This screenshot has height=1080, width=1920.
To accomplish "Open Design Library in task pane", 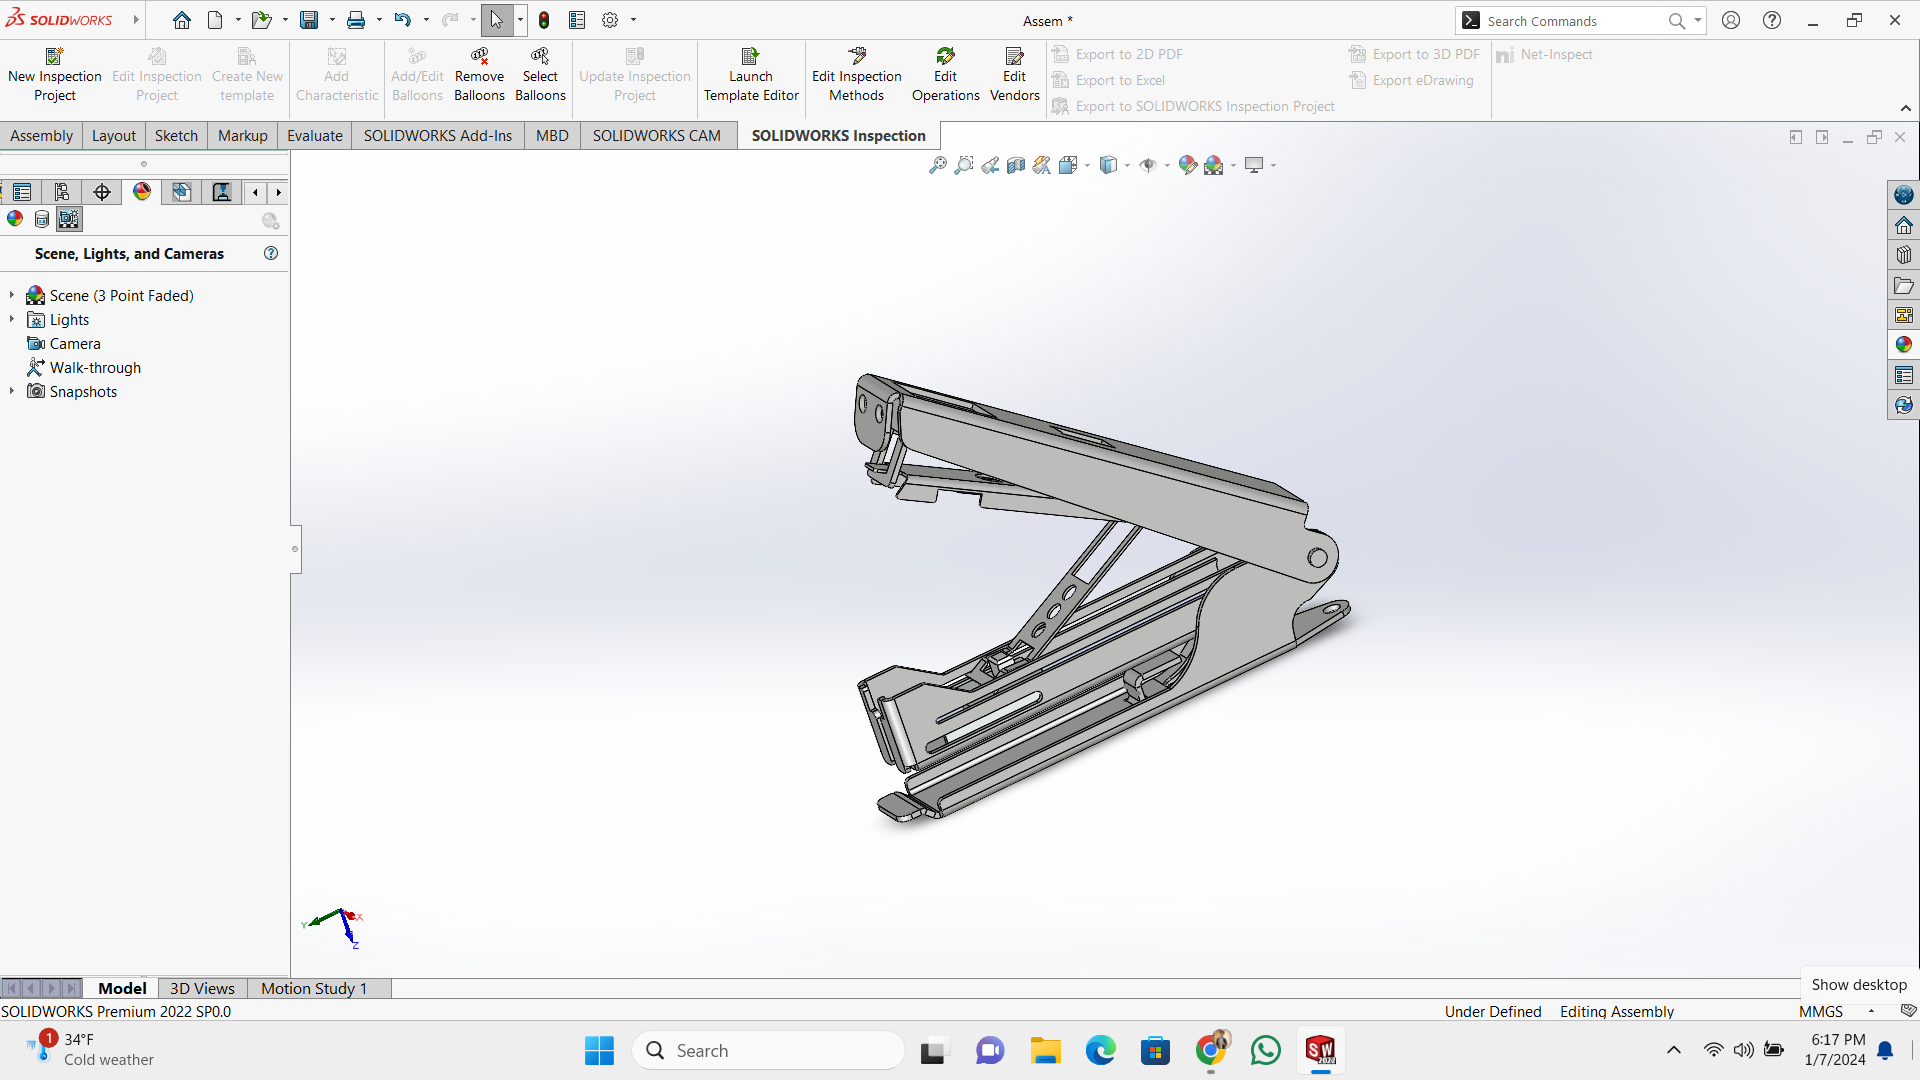I will pos(1904,255).
